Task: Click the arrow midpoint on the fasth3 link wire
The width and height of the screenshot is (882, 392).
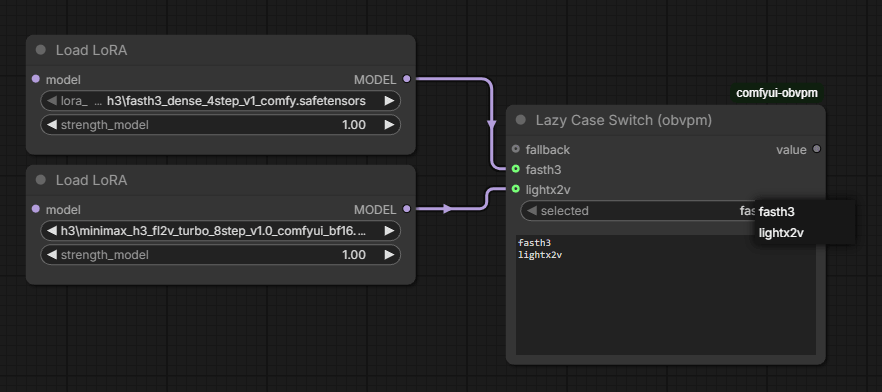Action: 492,123
